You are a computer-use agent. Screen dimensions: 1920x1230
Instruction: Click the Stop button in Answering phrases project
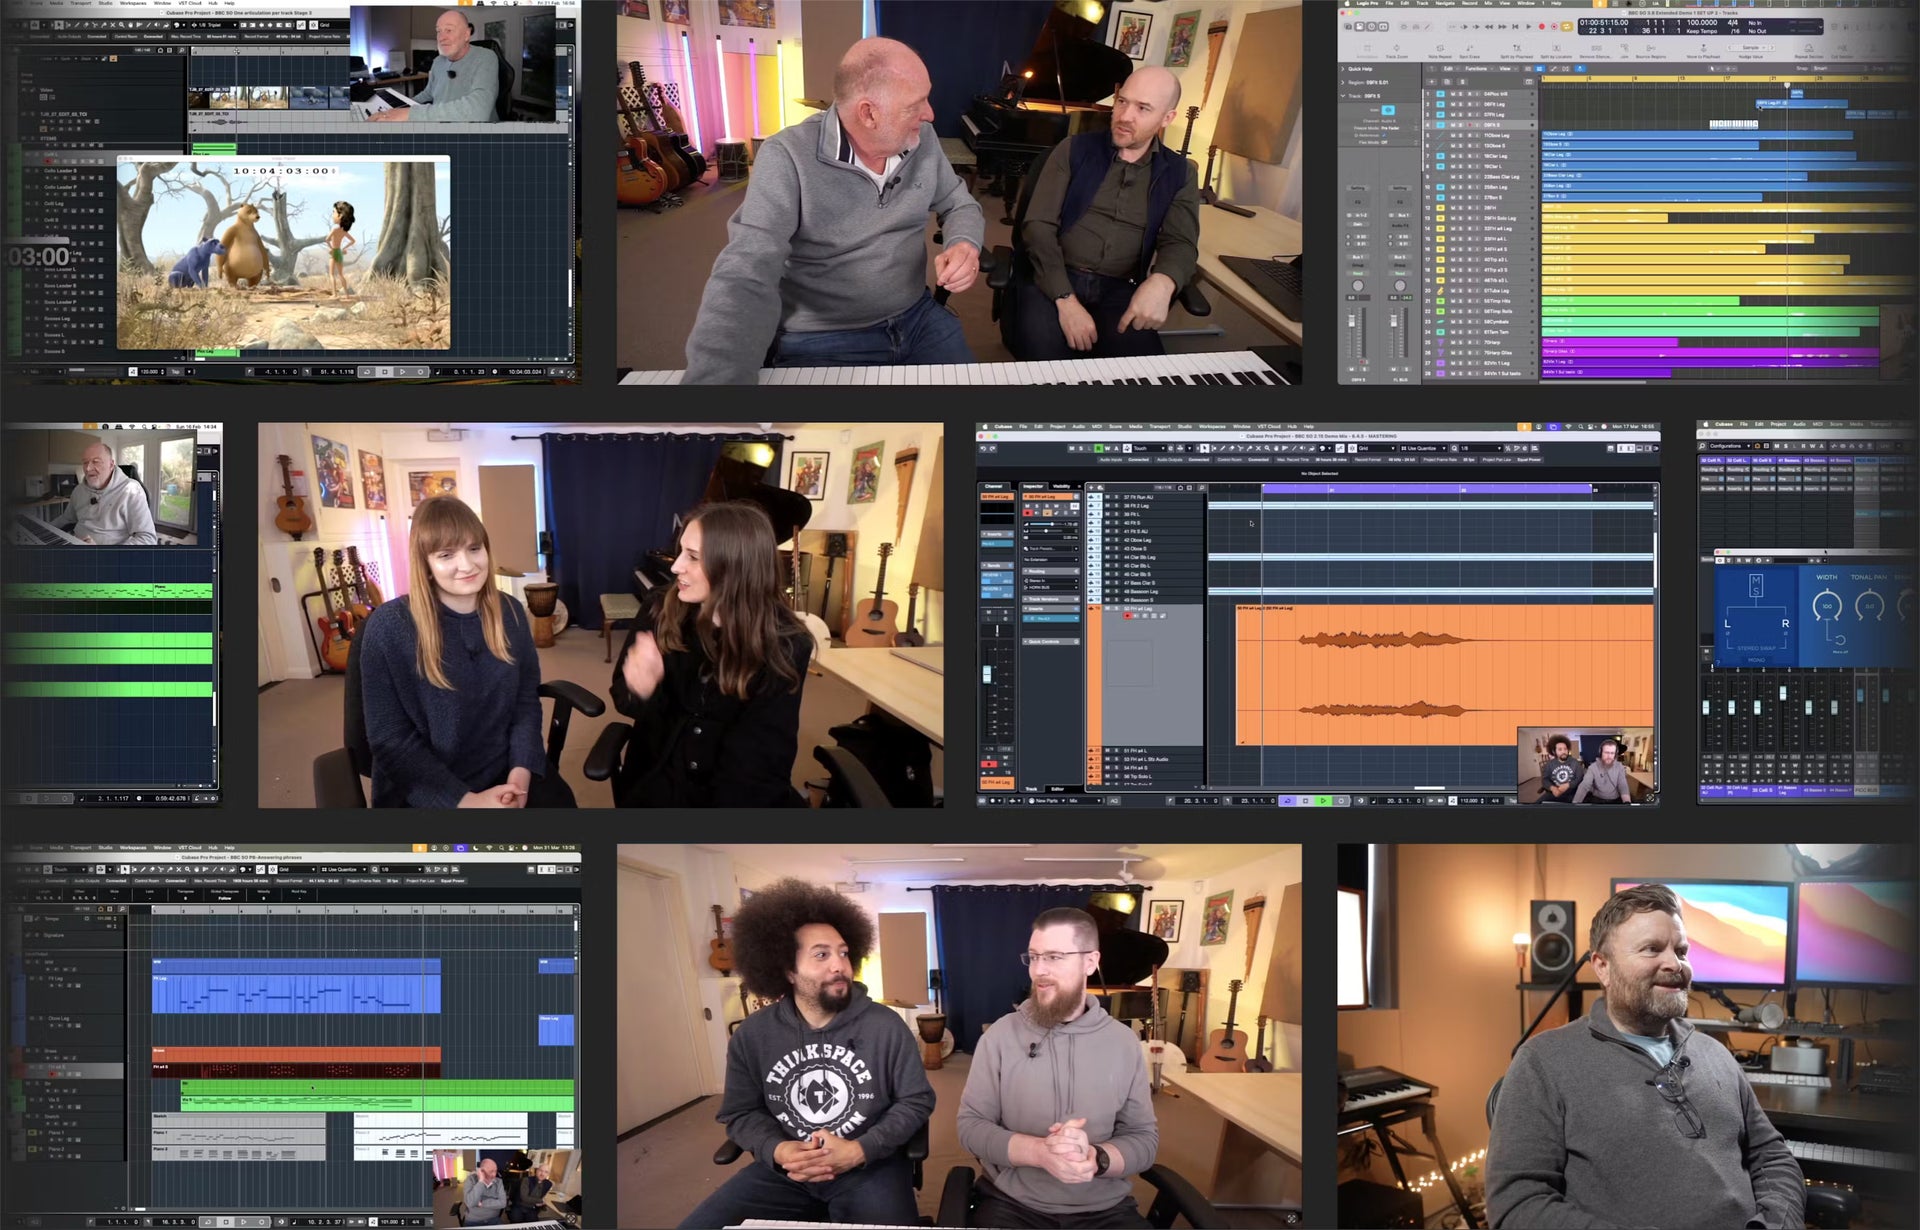[x=226, y=1222]
